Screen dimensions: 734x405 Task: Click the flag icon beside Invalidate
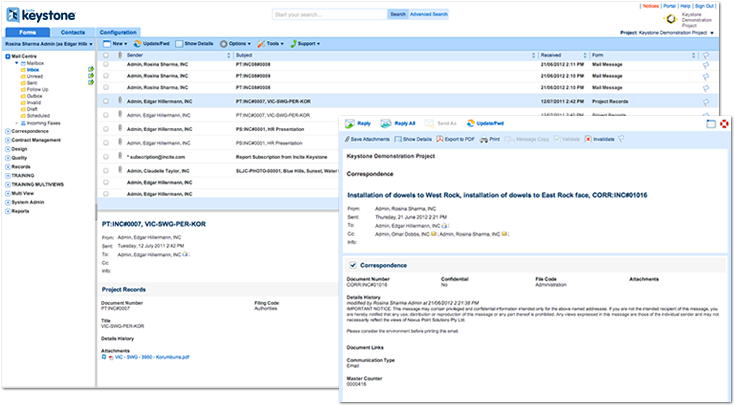(621, 139)
